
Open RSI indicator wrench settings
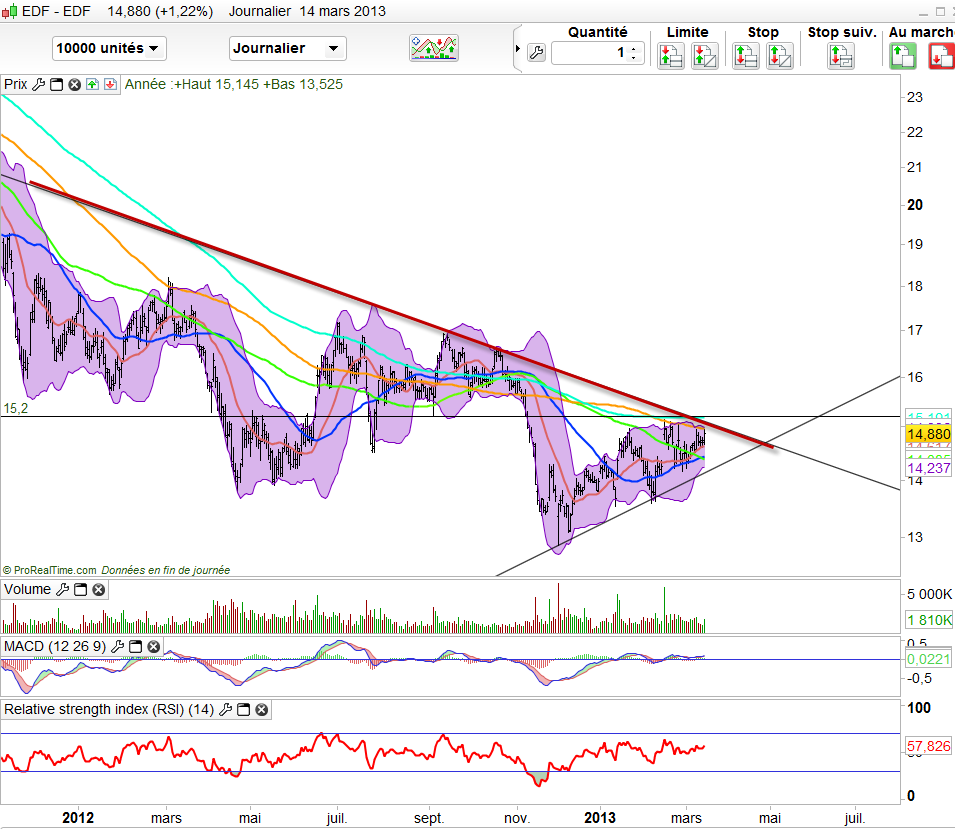225,710
